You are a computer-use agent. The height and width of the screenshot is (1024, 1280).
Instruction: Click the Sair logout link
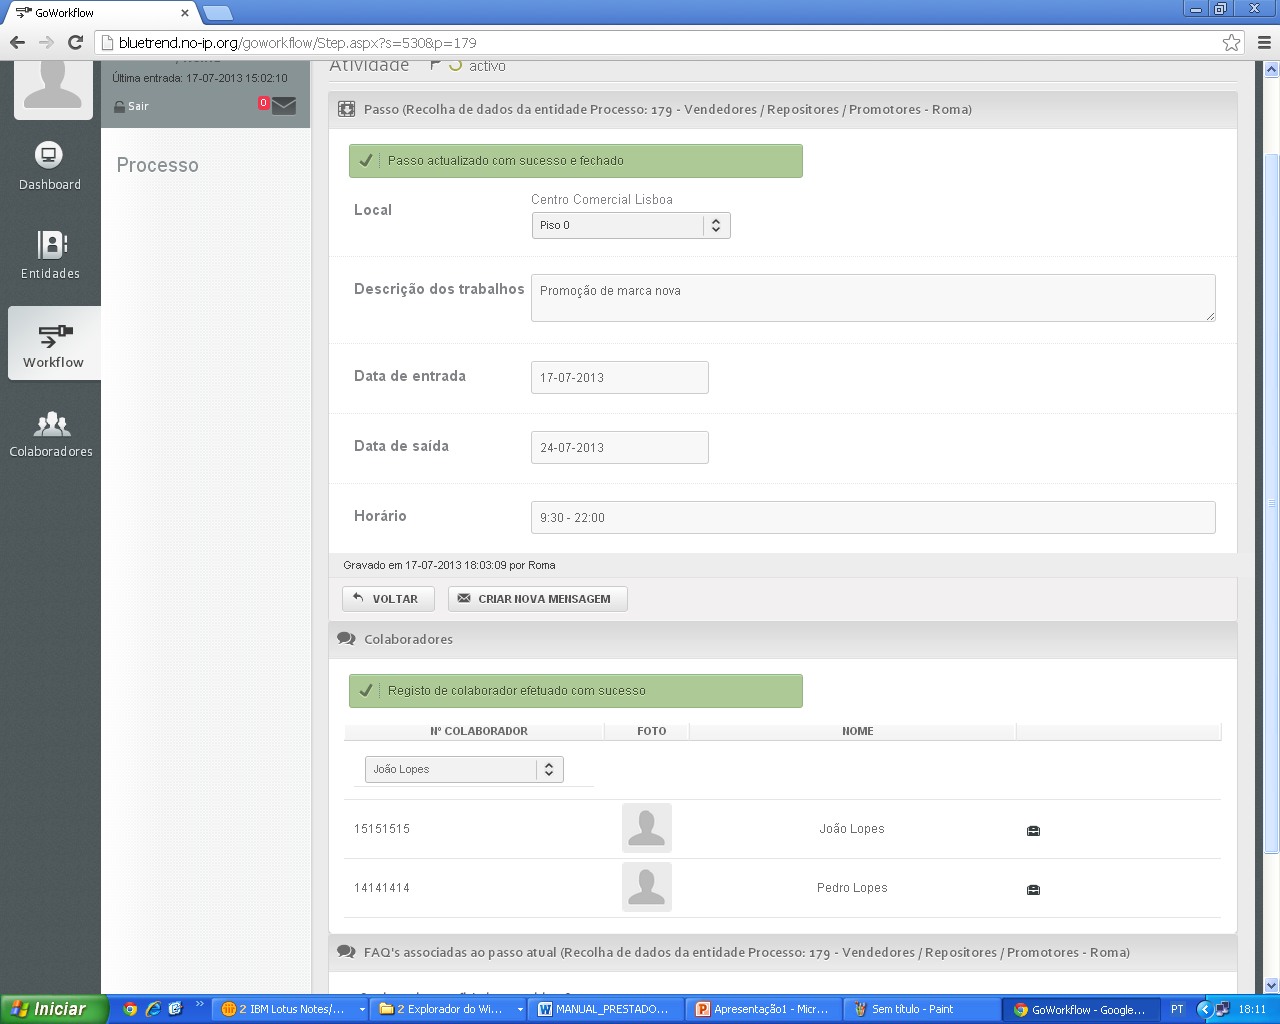(131, 106)
